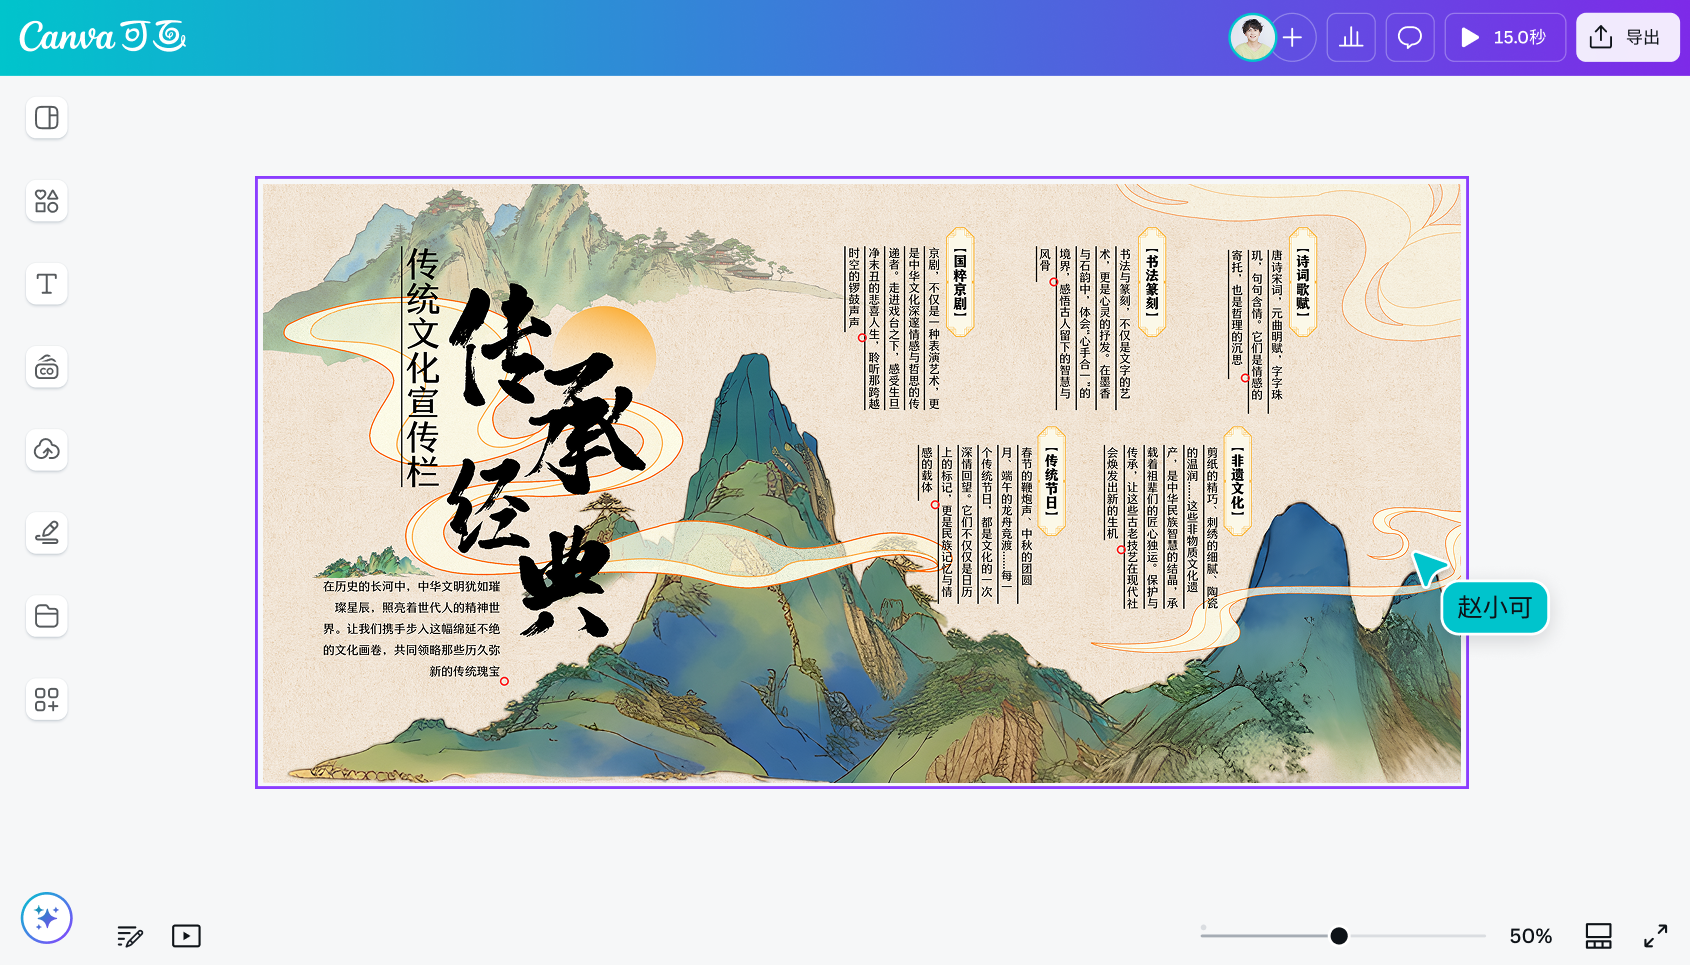The image size is (1690, 965).
Task: Open the Canva 可画 home logo
Action: [x=103, y=37]
